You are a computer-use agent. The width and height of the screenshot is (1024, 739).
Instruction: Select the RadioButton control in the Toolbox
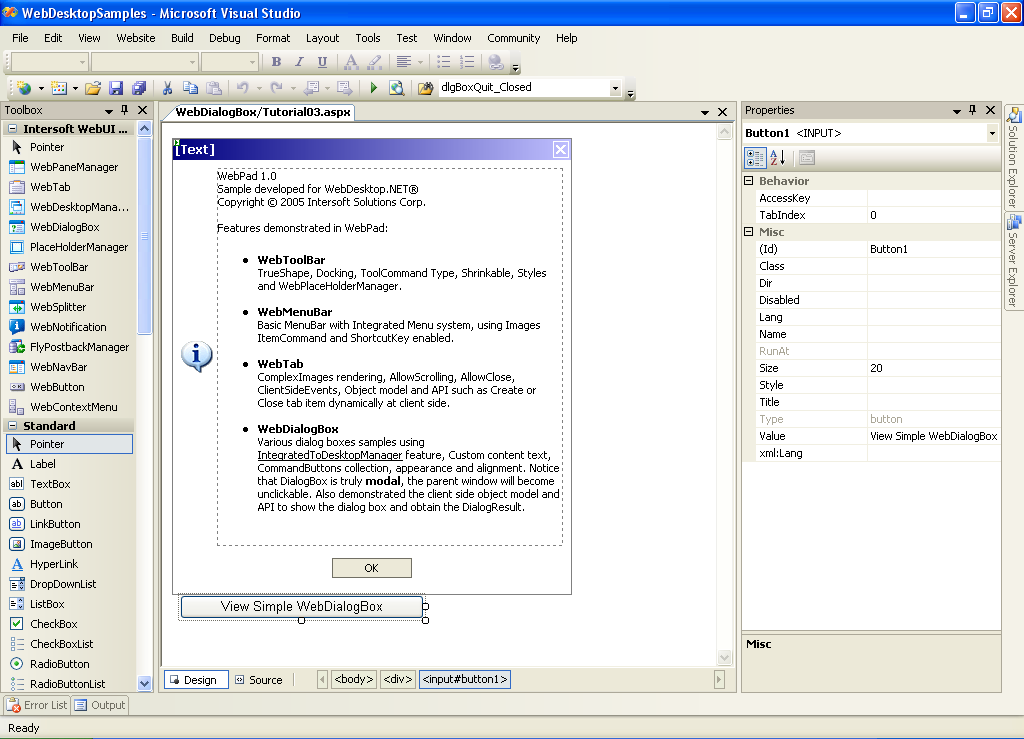tap(59, 664)
